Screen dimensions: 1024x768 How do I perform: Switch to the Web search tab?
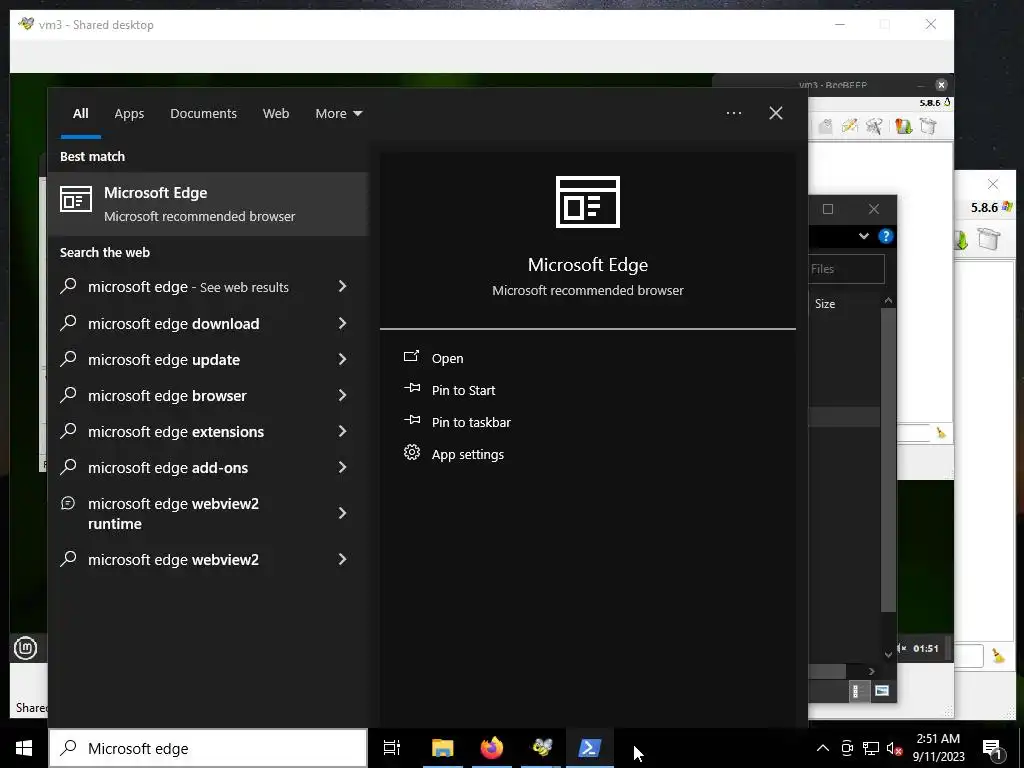point(276,114)
